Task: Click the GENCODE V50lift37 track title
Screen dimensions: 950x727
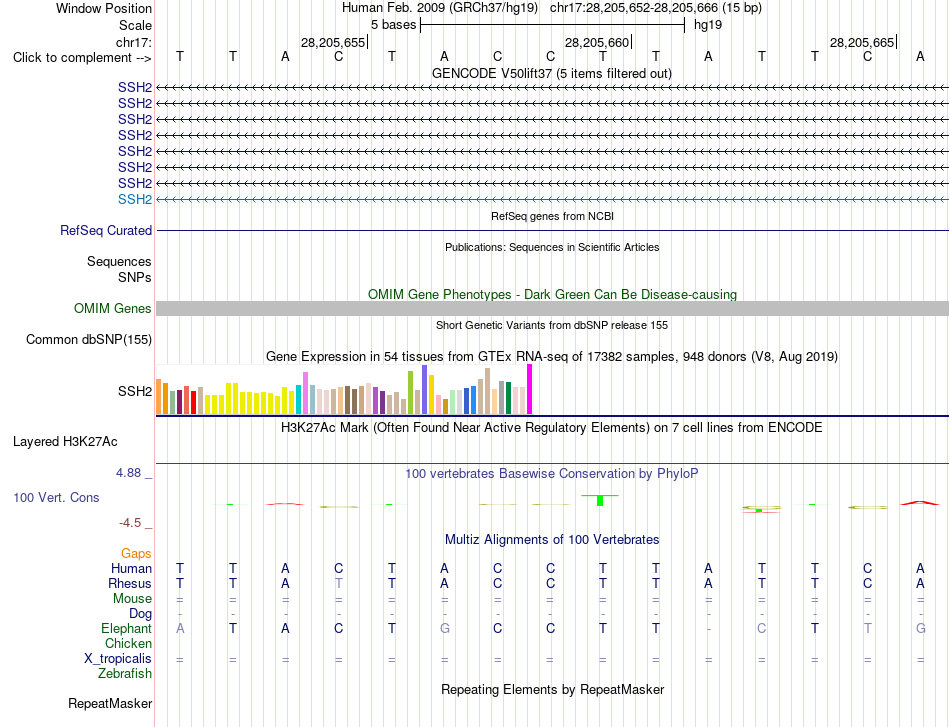Action: point(552,74)
